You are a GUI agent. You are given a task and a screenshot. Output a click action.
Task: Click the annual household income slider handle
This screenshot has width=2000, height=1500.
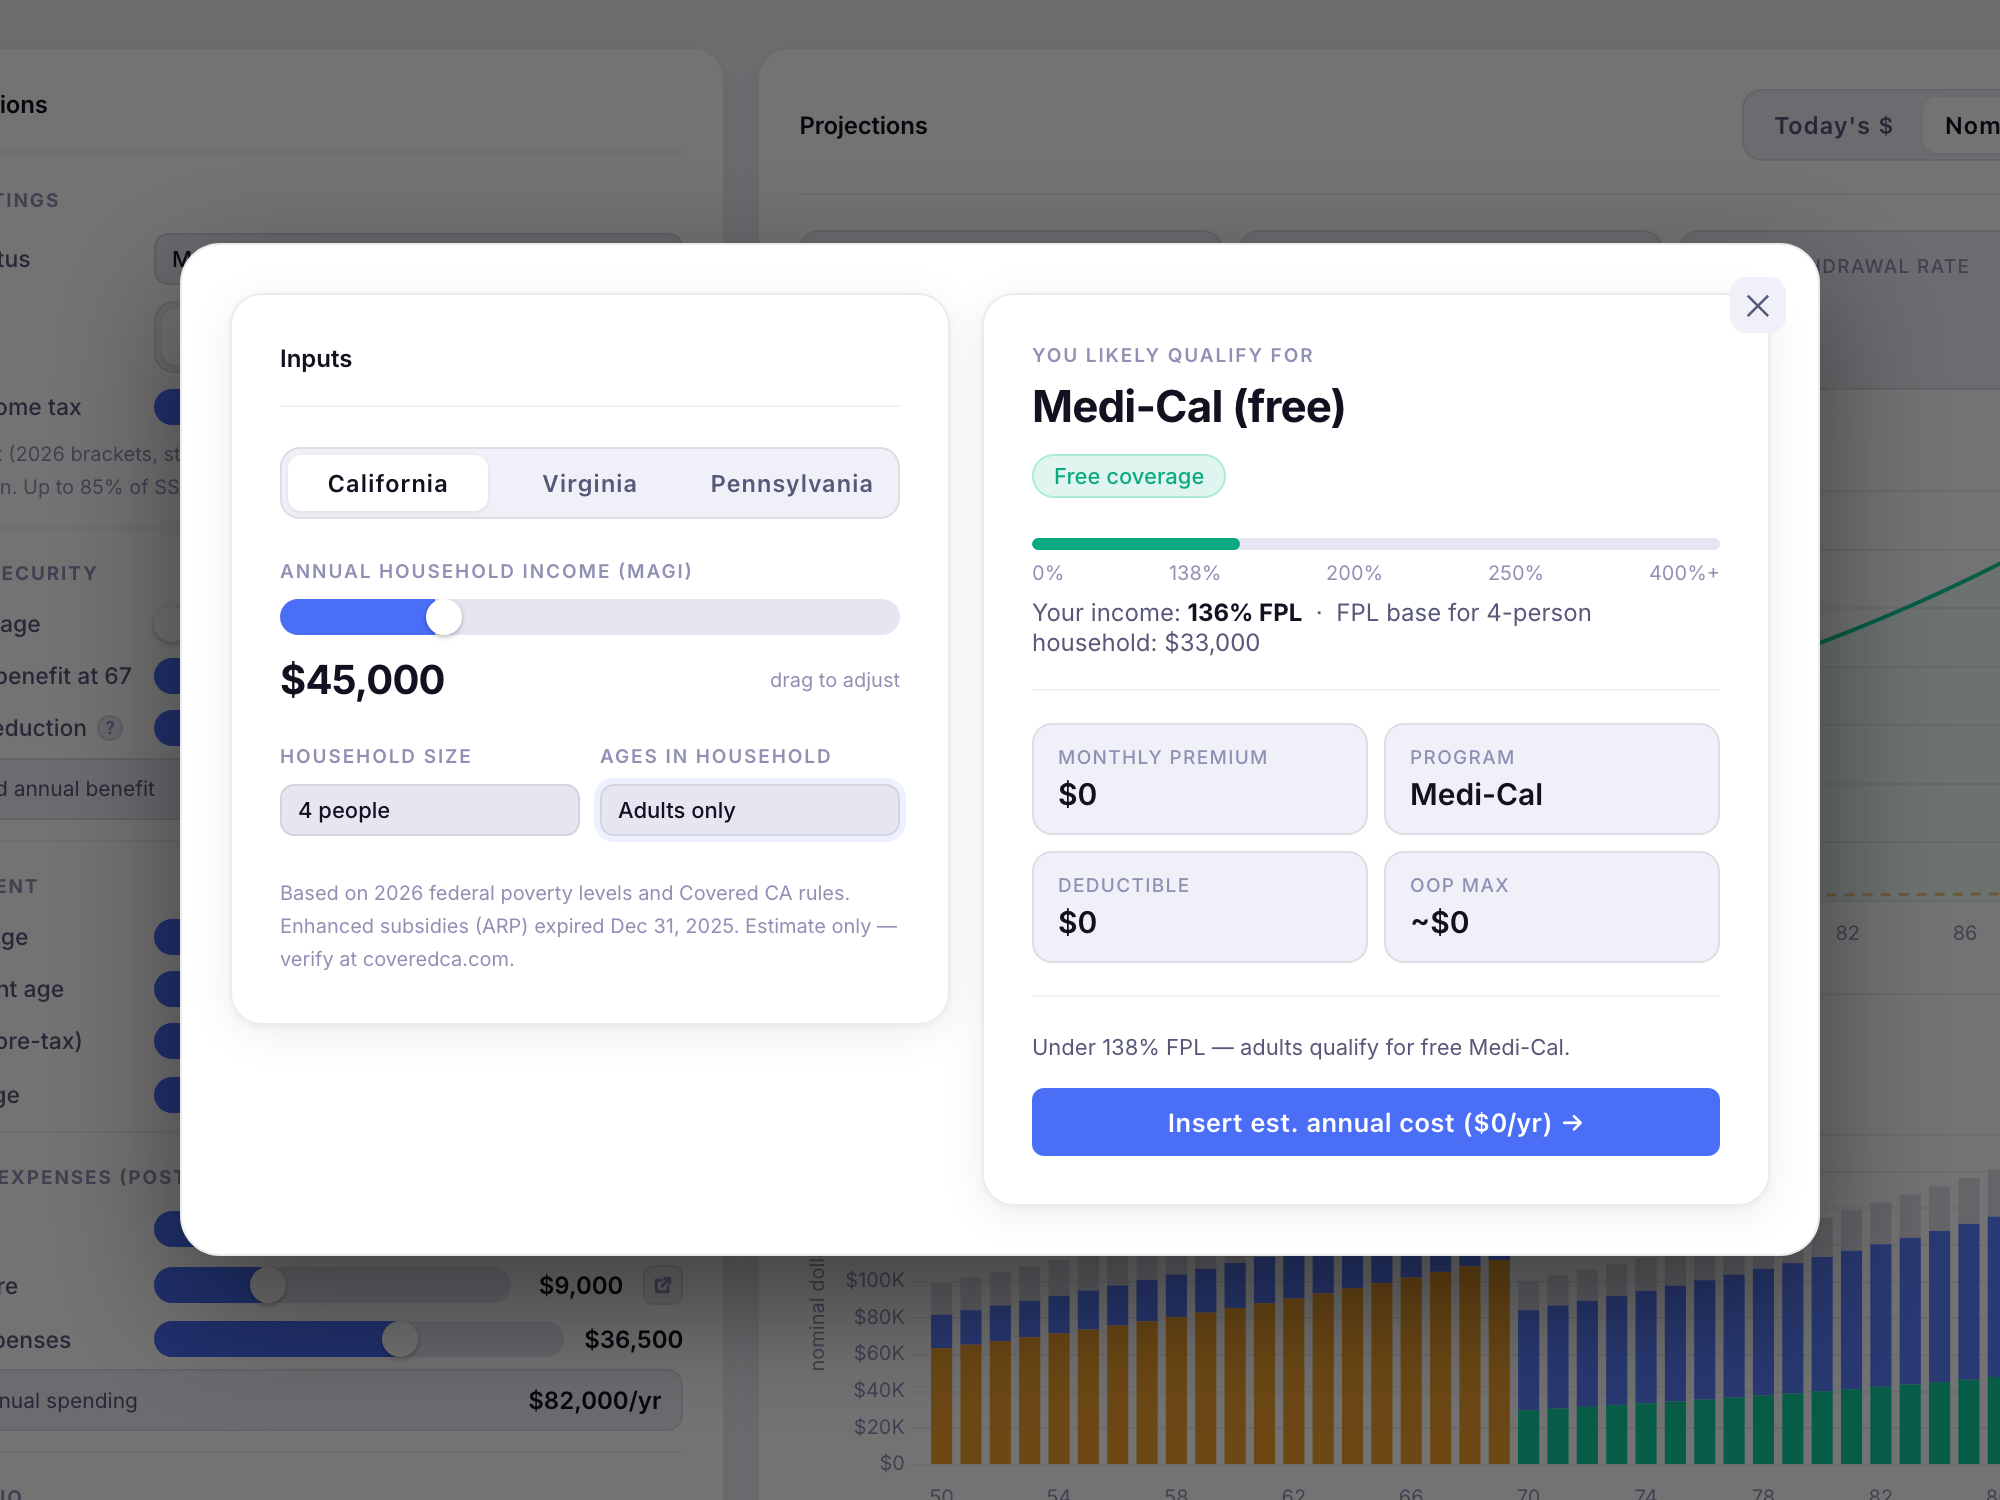pyautogui.click(x=444, y=617)
